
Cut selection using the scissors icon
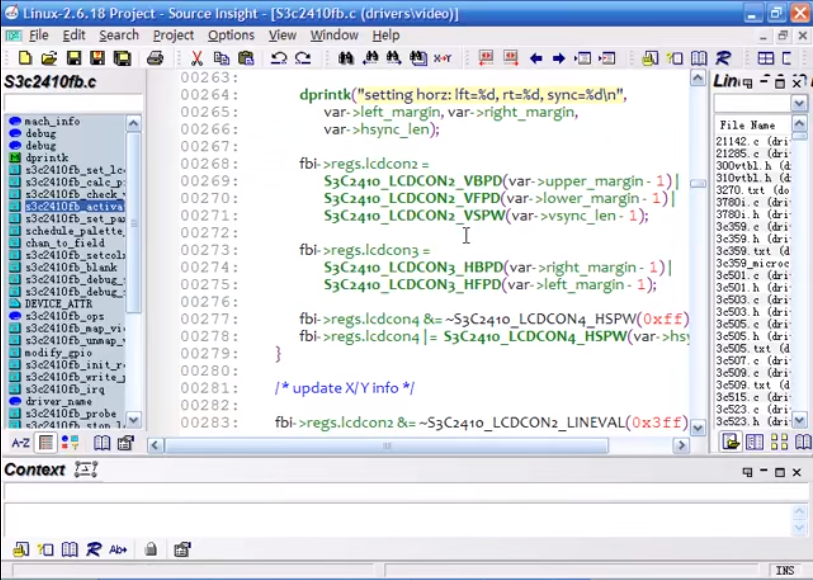click(197, 58)
